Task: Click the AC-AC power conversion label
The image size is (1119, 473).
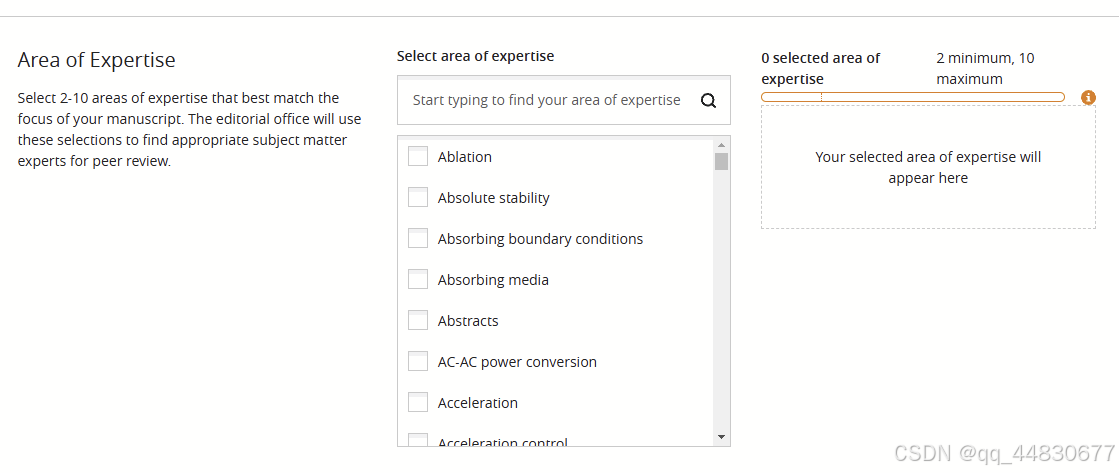Action: (517, 362)
